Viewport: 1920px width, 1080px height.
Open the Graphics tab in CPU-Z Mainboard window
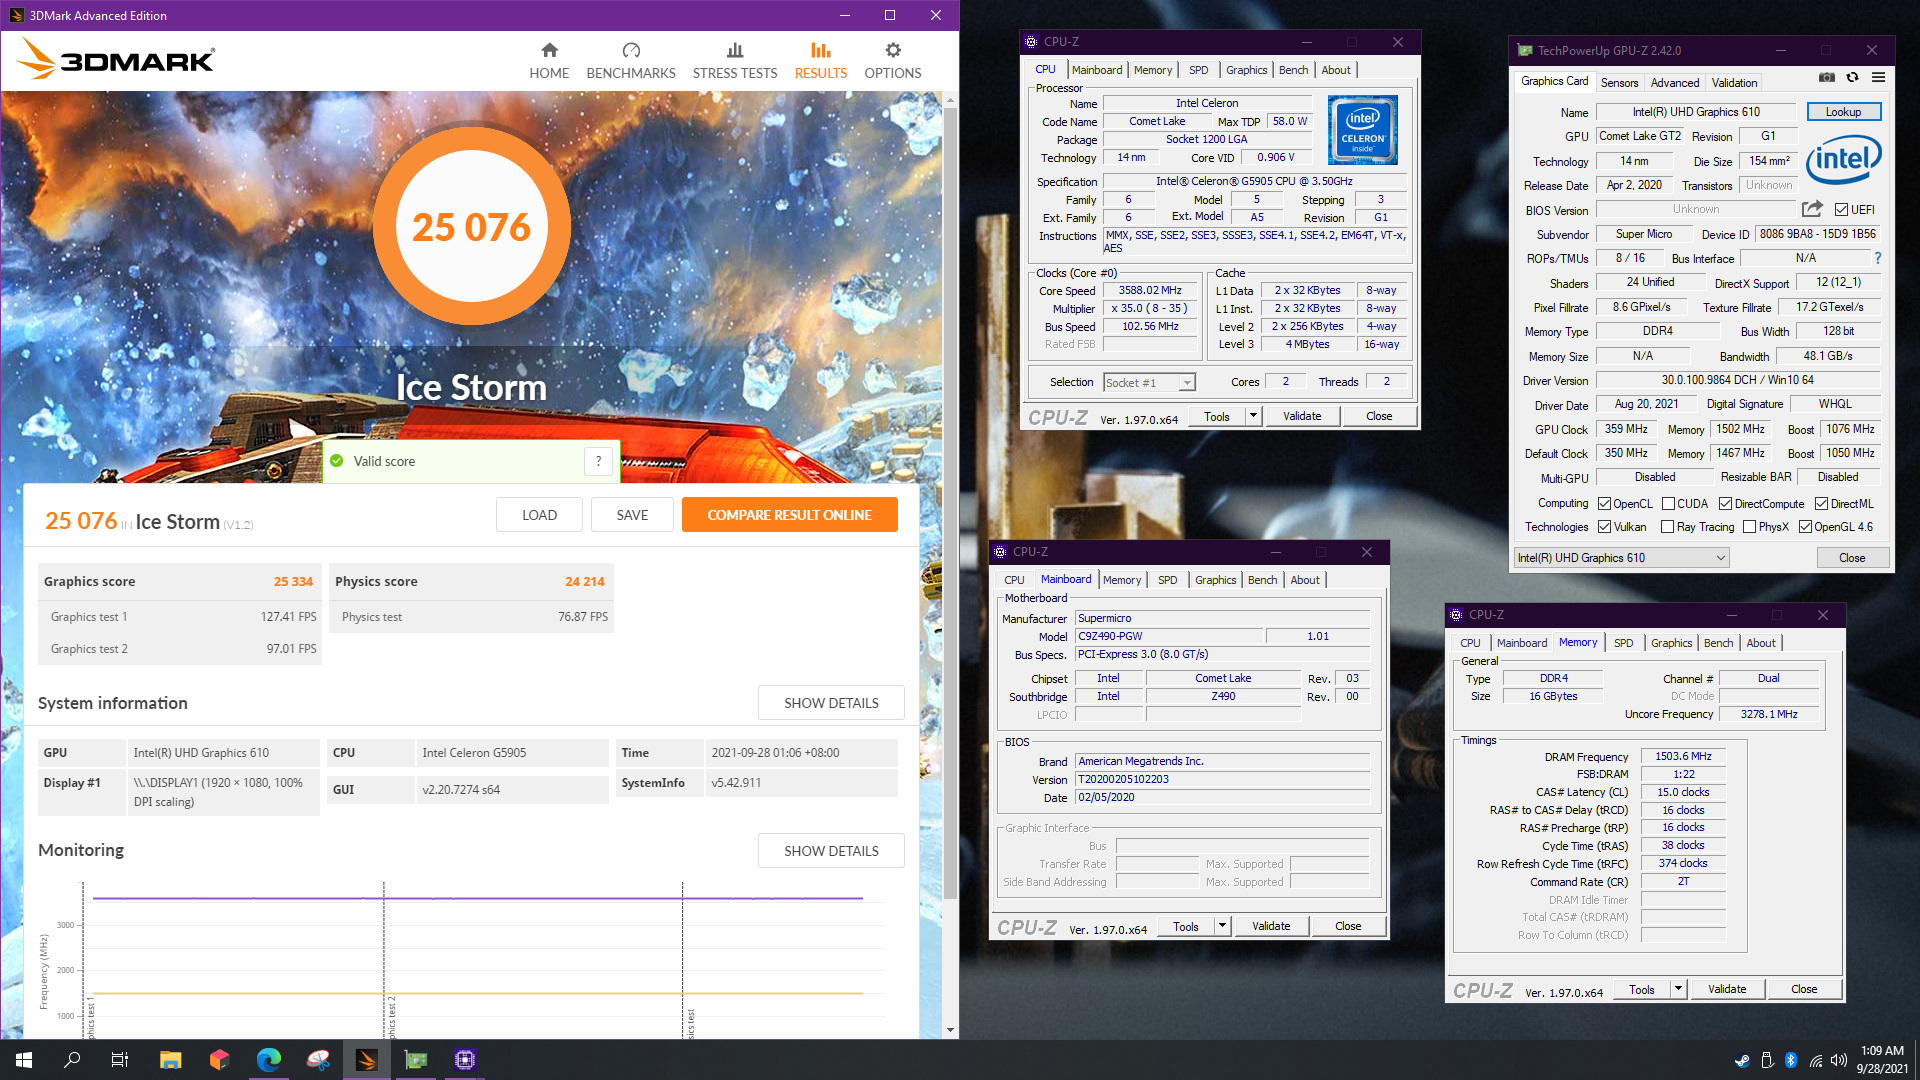[x=1215, y=580]
